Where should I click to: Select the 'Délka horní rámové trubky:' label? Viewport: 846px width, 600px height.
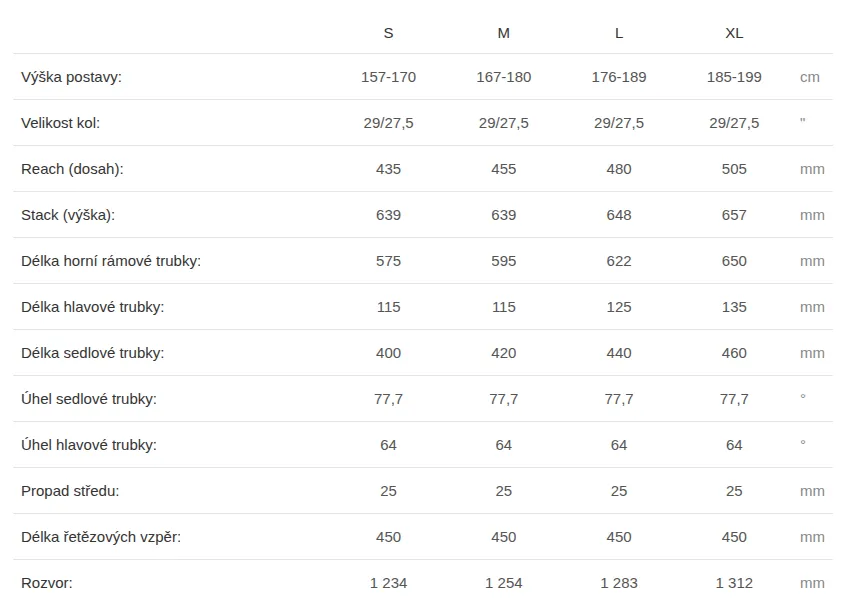click(111, 261)
